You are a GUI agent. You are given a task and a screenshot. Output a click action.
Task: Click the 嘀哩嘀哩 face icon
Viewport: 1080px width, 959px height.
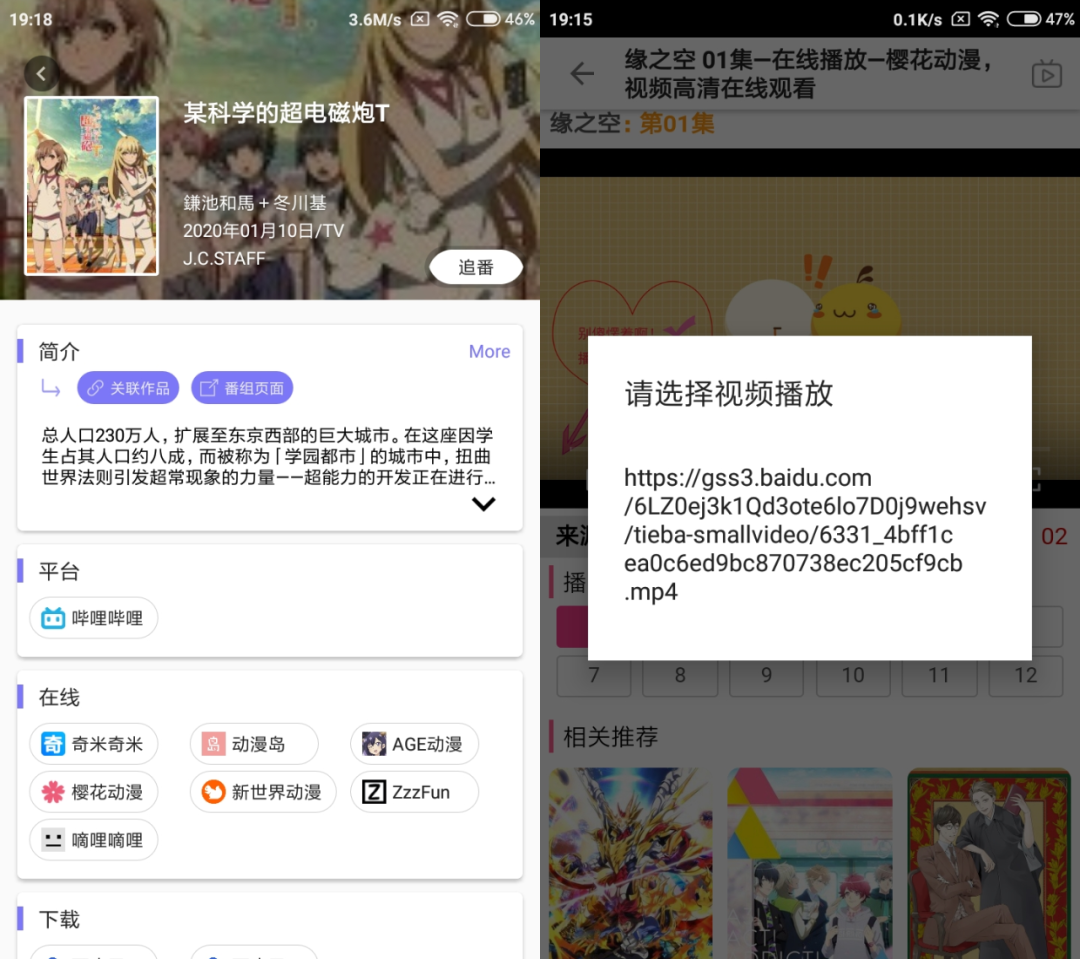(x=53, y=840)
